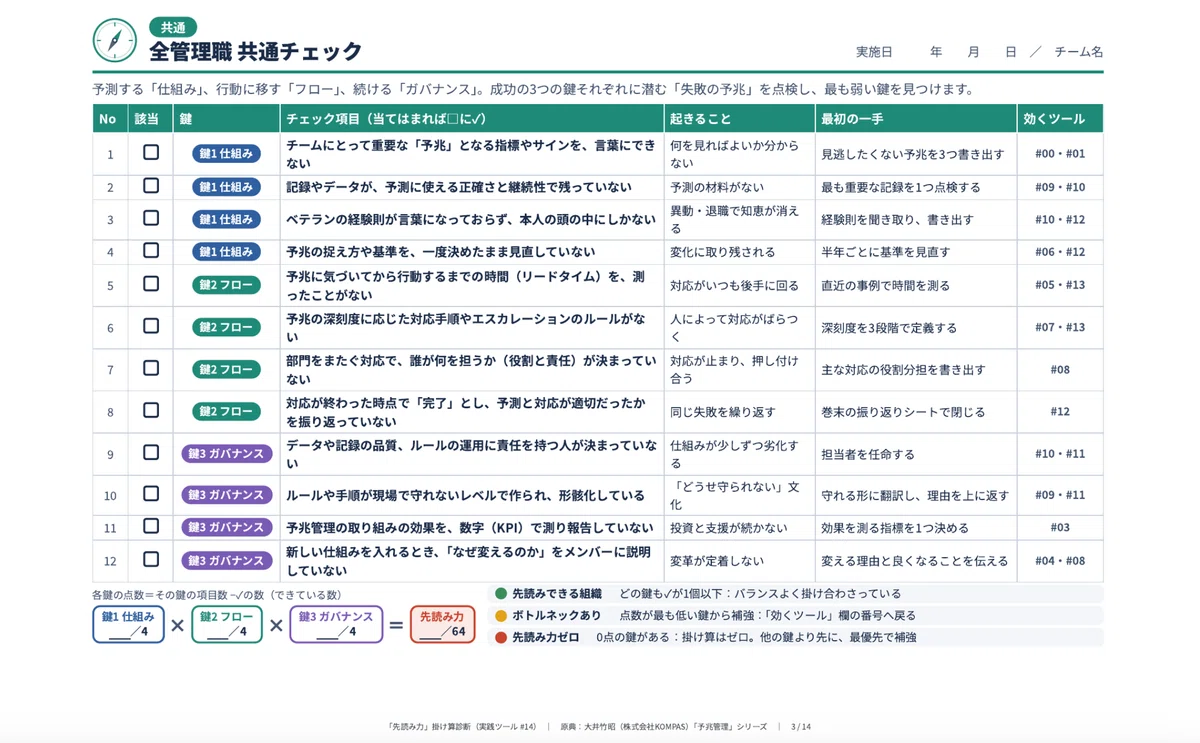Check the box for row No 10
This screenshot has height=743, width=1200.
click(x=151, y=494)
